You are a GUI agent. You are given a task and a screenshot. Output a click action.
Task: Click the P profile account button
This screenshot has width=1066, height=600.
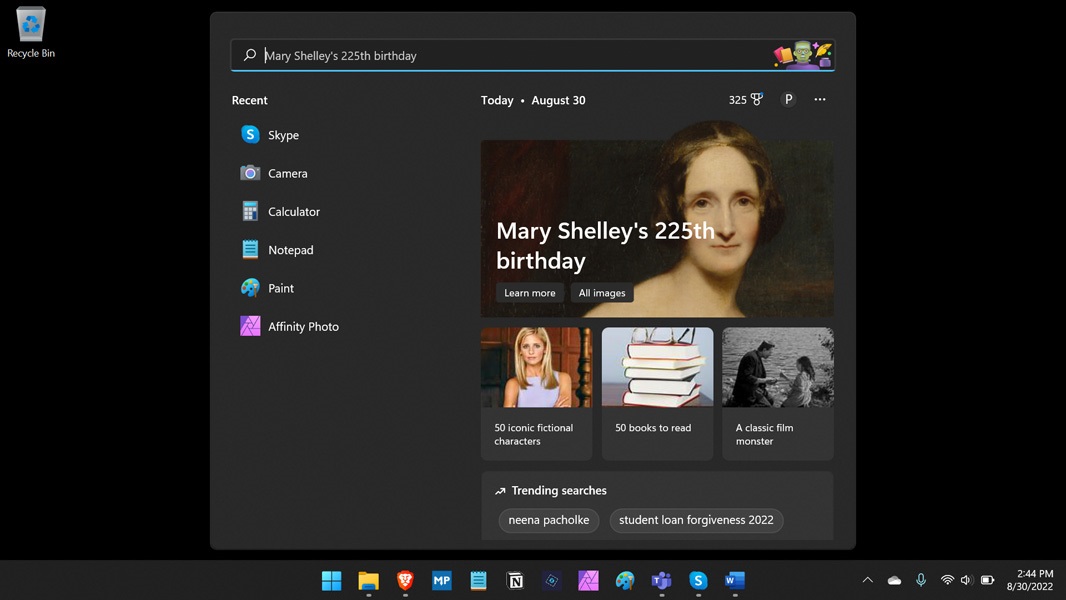[x=788, y=100]
